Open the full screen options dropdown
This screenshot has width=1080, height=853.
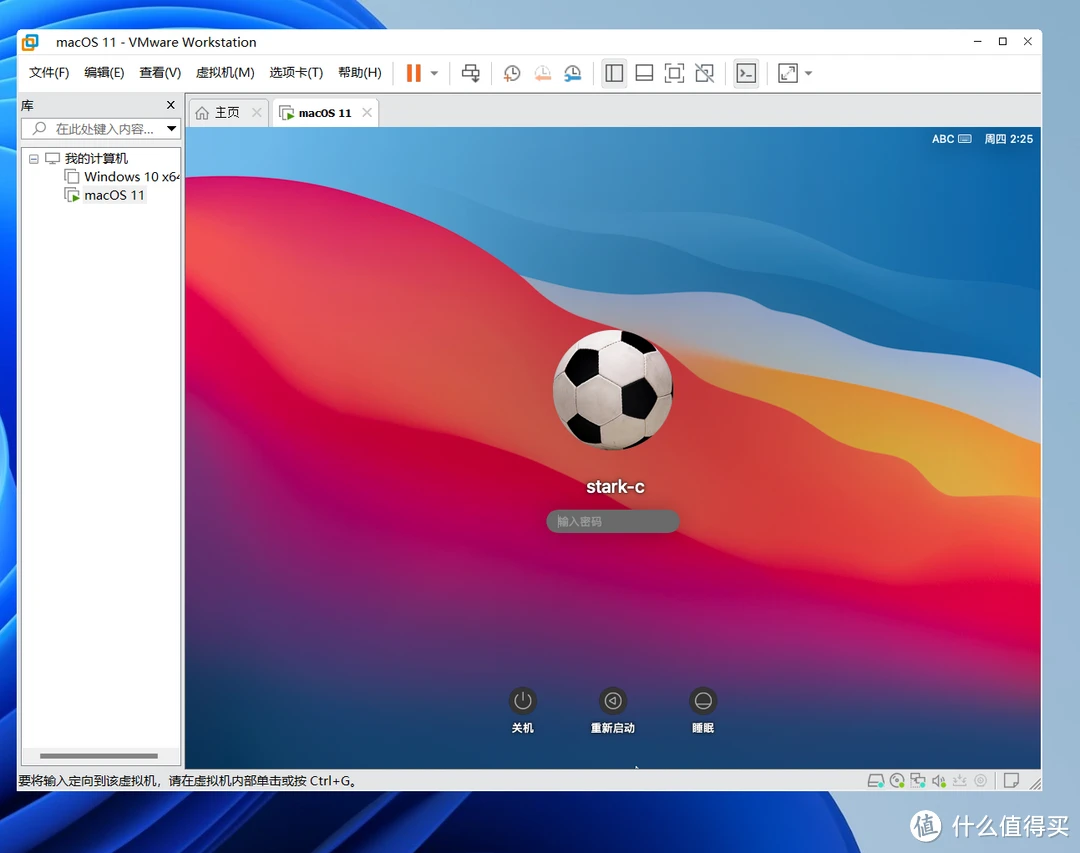tap(808, 73)
